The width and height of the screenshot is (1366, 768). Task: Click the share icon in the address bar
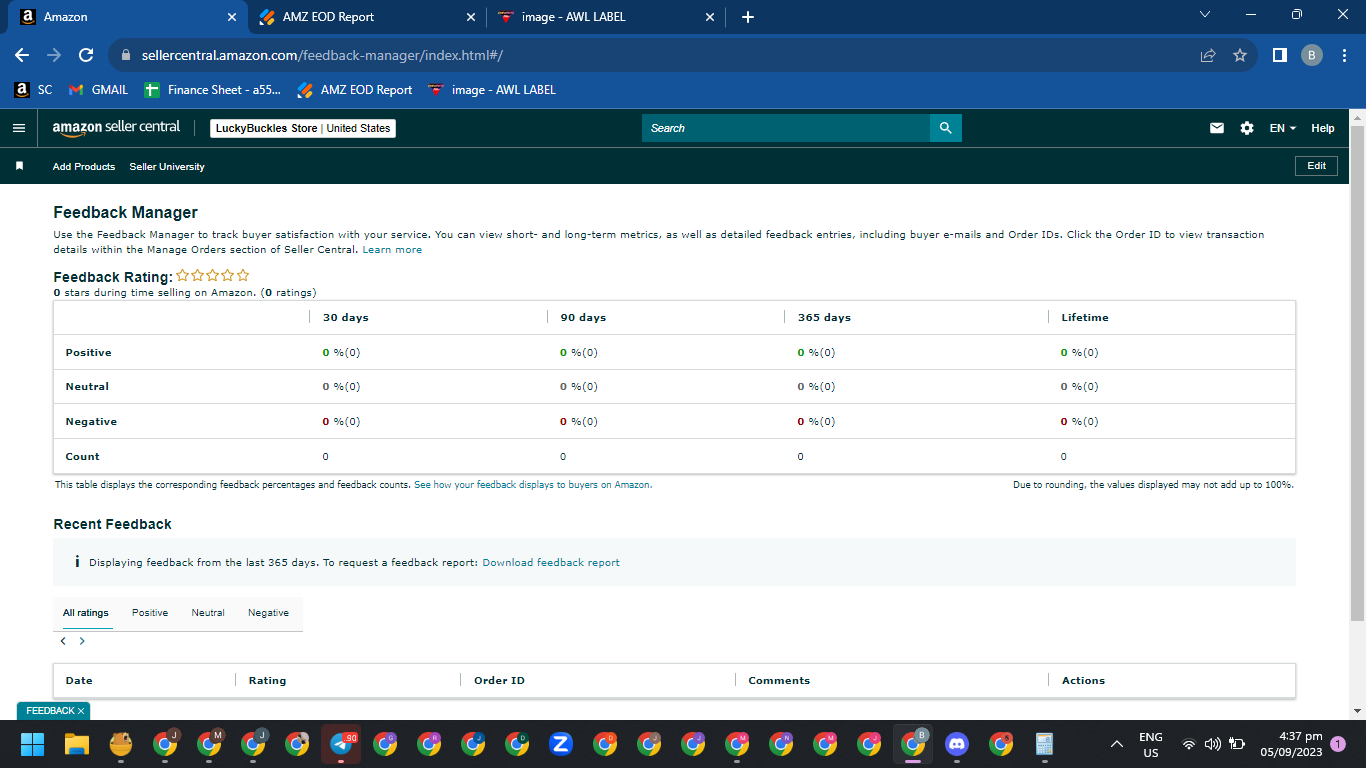1208,55
